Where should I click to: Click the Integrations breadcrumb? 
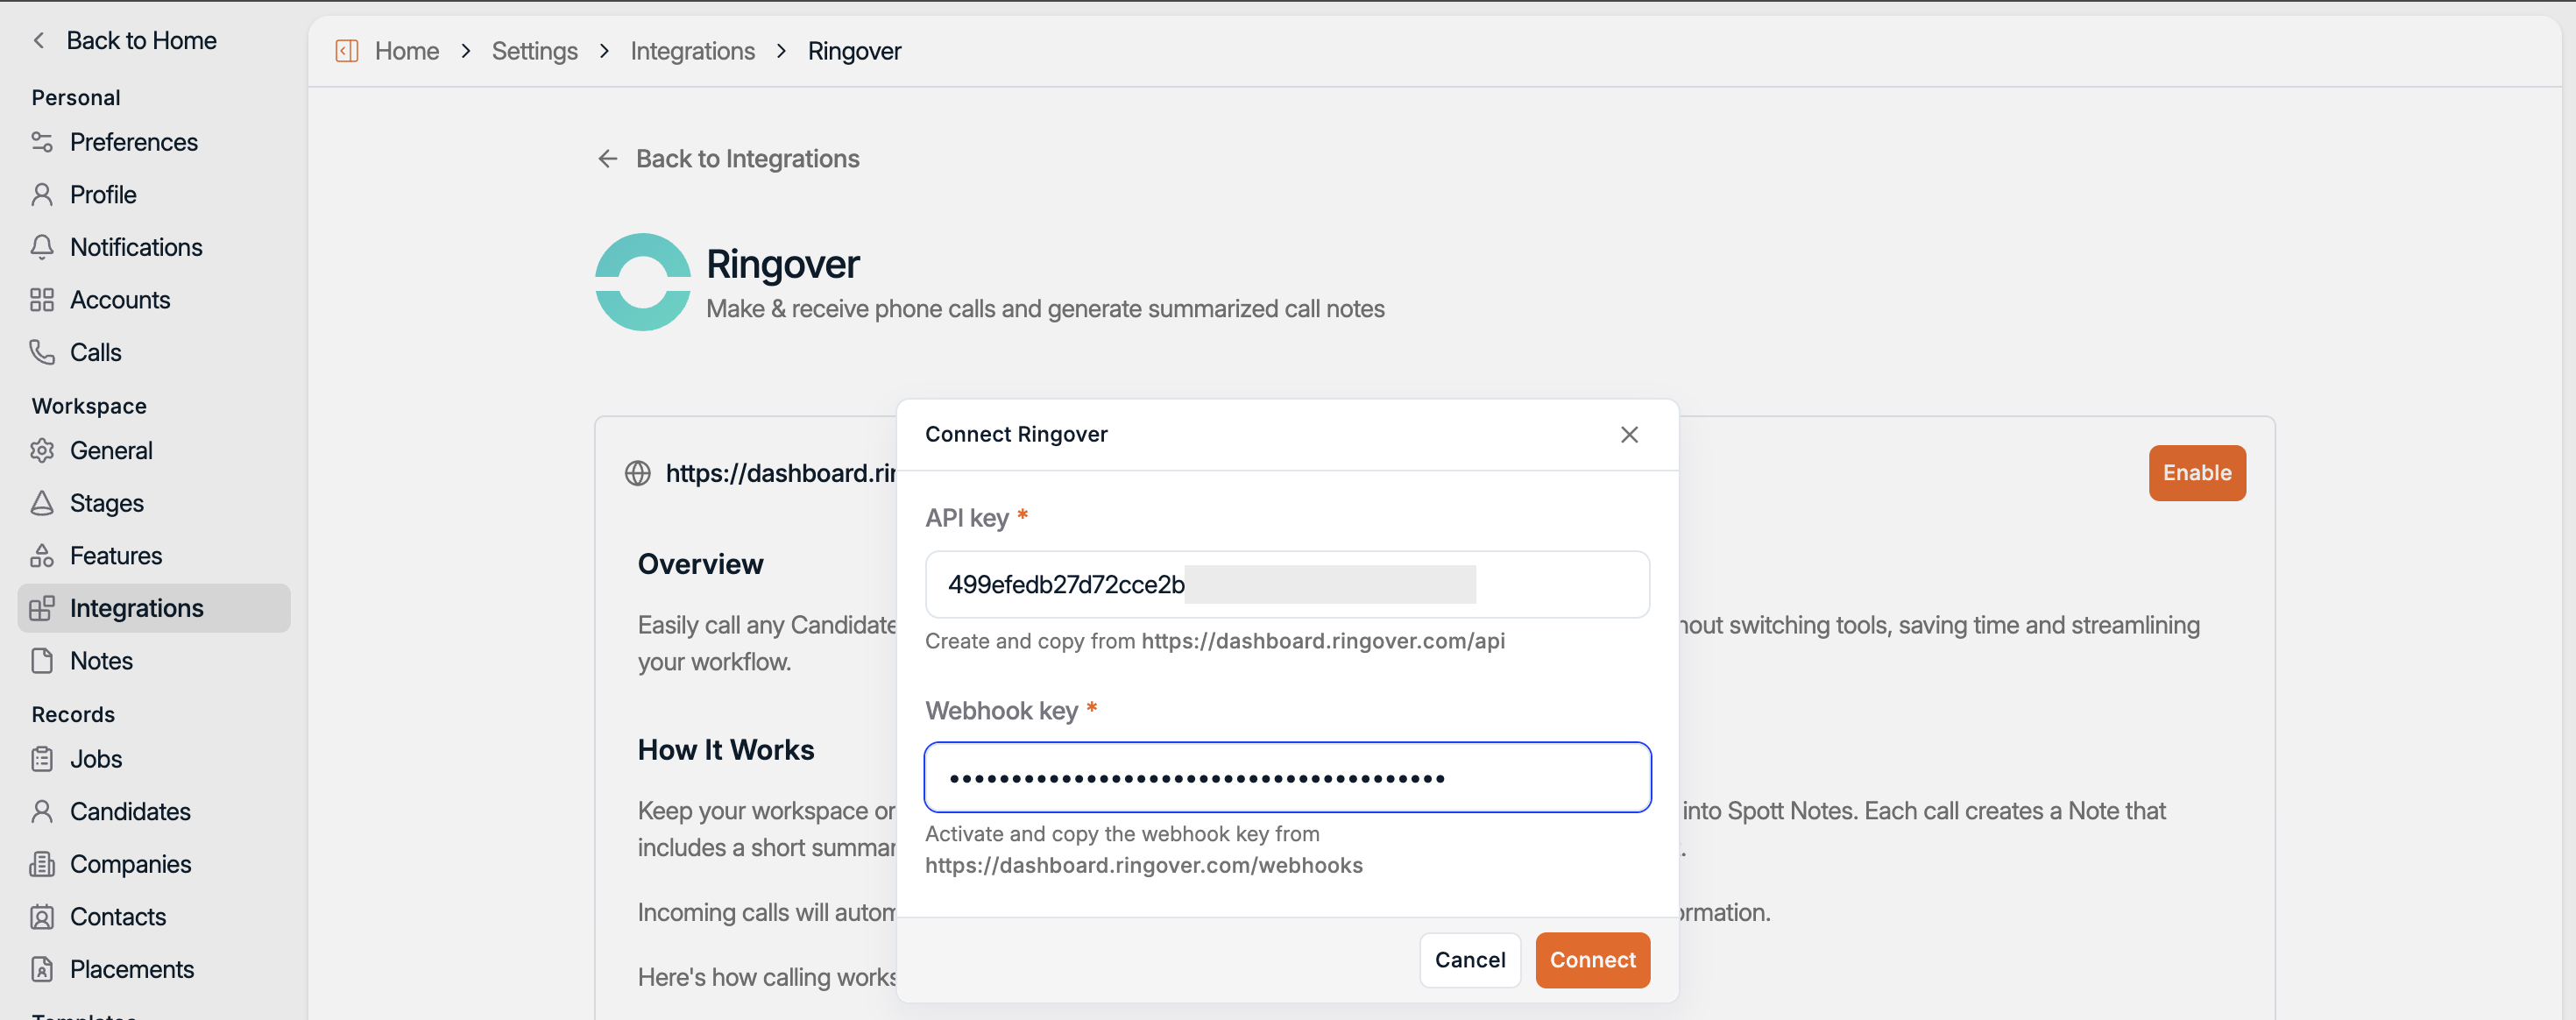tap(692, 51)
